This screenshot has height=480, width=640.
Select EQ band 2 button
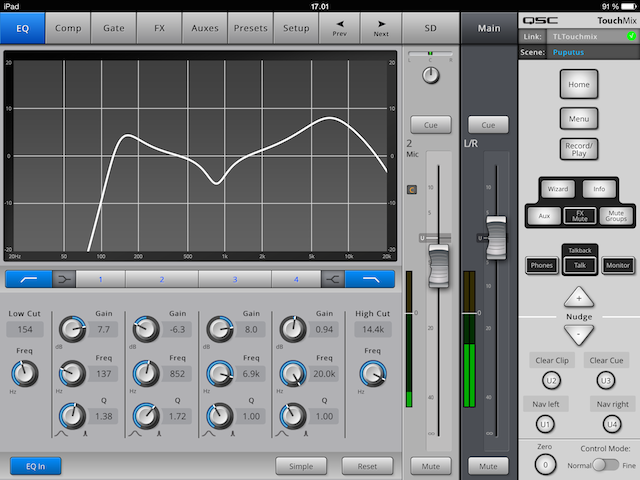tap(162, 279)
